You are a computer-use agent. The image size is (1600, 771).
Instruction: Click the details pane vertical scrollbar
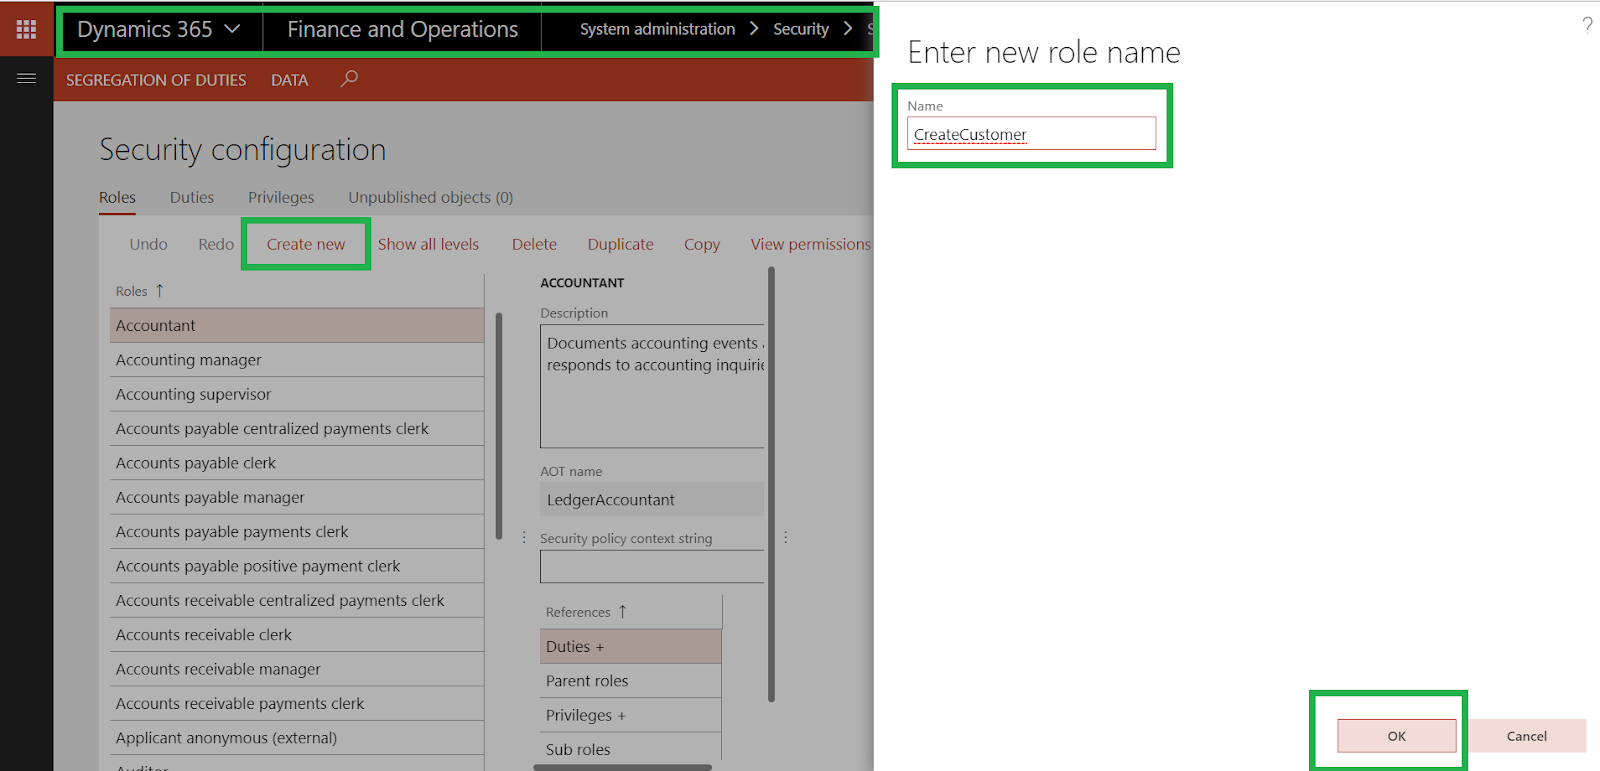[x=771, y=485]
